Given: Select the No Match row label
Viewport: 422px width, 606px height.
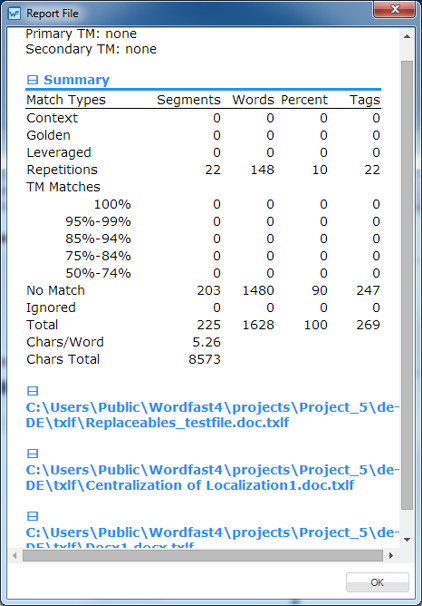Looking at the screenshot, I should [x=55, y=290].
